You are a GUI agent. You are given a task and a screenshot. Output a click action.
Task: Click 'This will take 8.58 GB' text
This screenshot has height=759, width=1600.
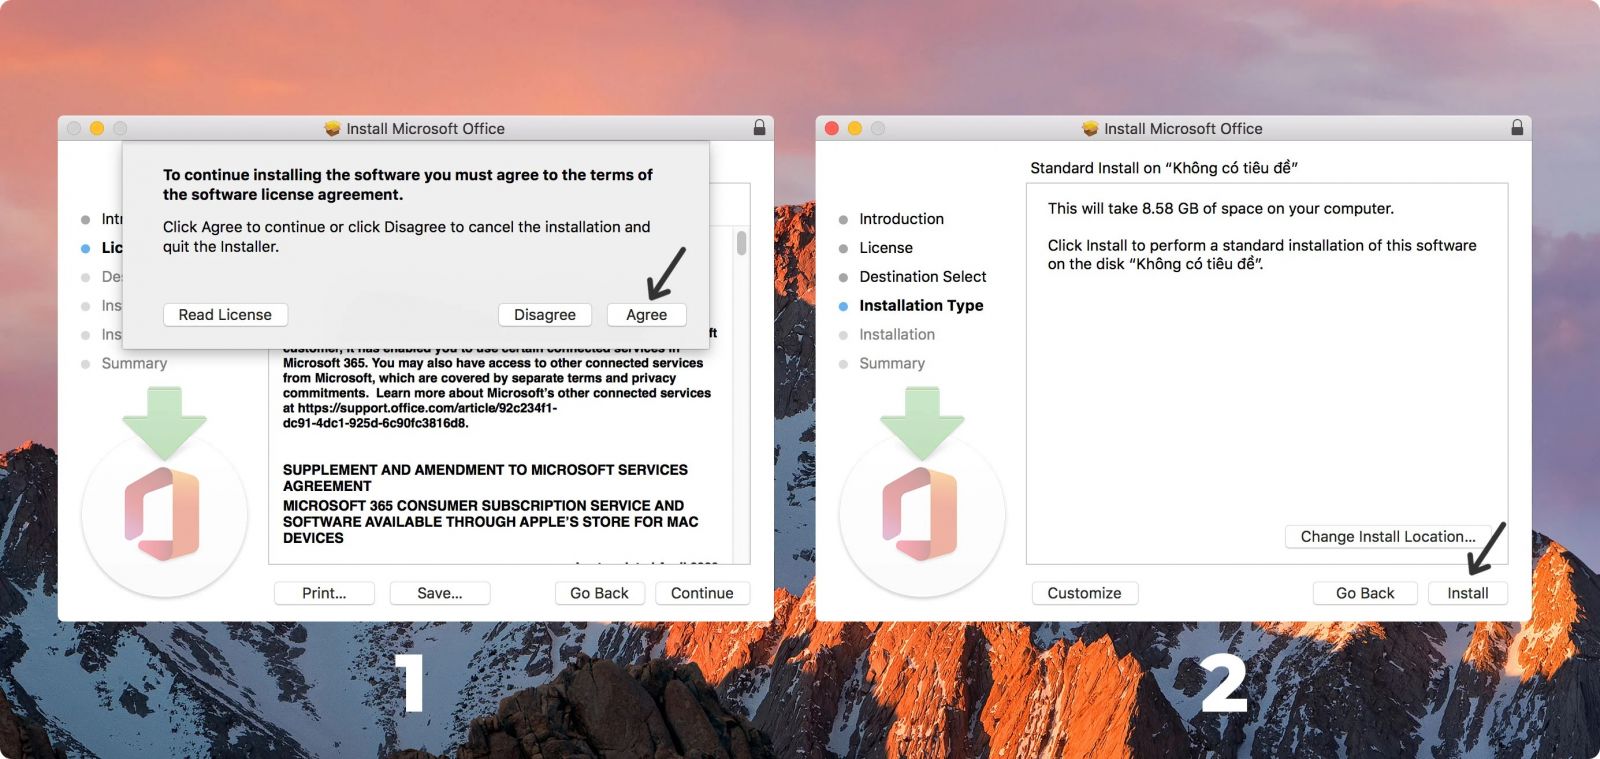(x=1220, y=209)
